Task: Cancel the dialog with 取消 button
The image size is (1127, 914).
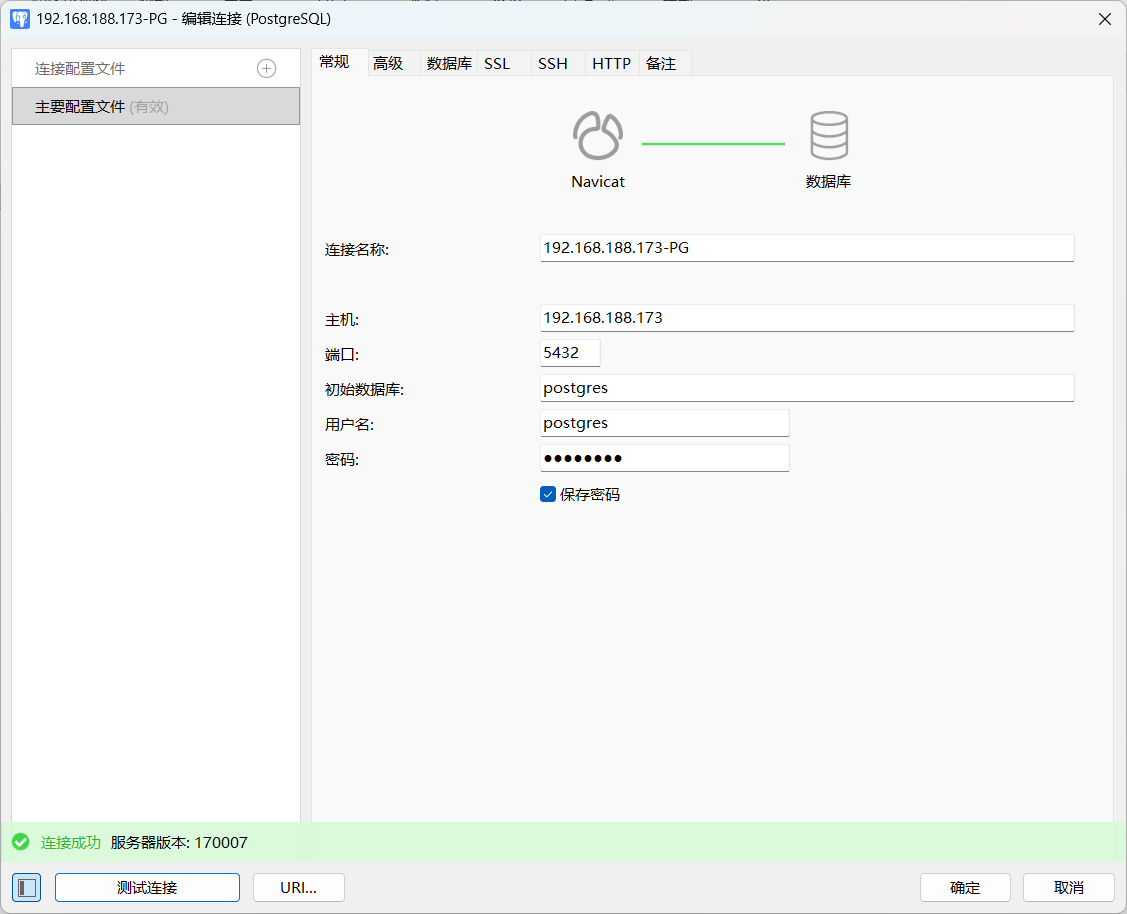Action: click(x=1068, y=887)
